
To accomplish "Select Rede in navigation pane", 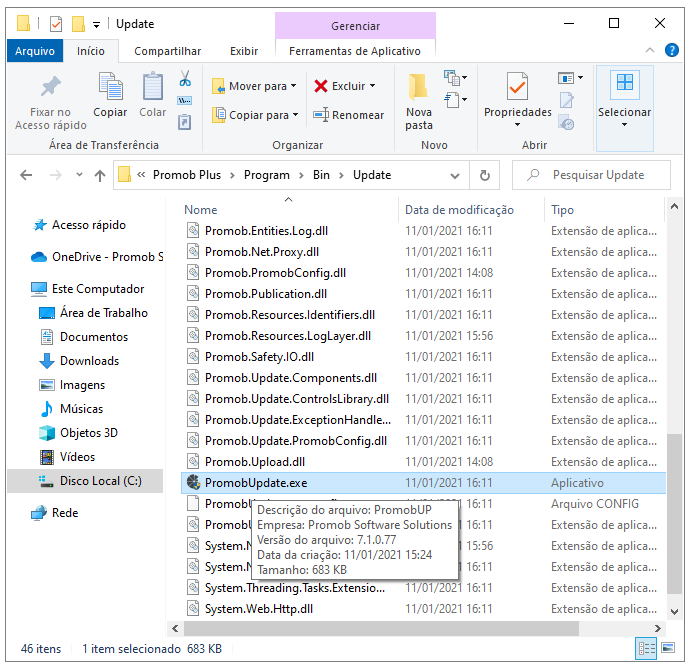I will point(54,513).
